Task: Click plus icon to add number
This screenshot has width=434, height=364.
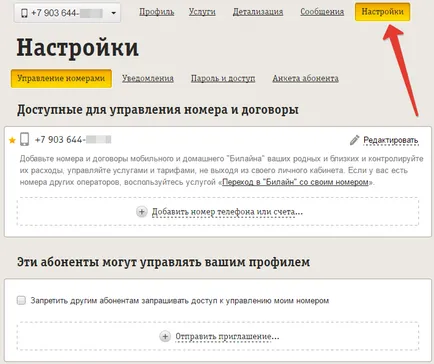Action: pos(142,212)
